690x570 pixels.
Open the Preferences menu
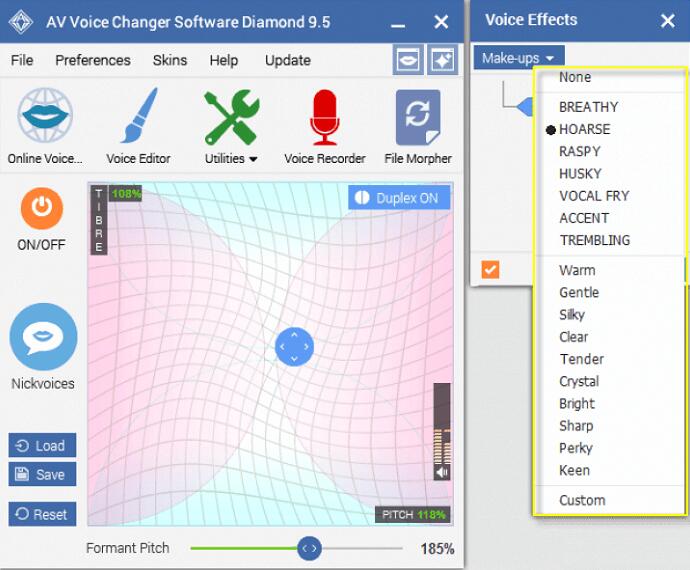click(93, 60)
